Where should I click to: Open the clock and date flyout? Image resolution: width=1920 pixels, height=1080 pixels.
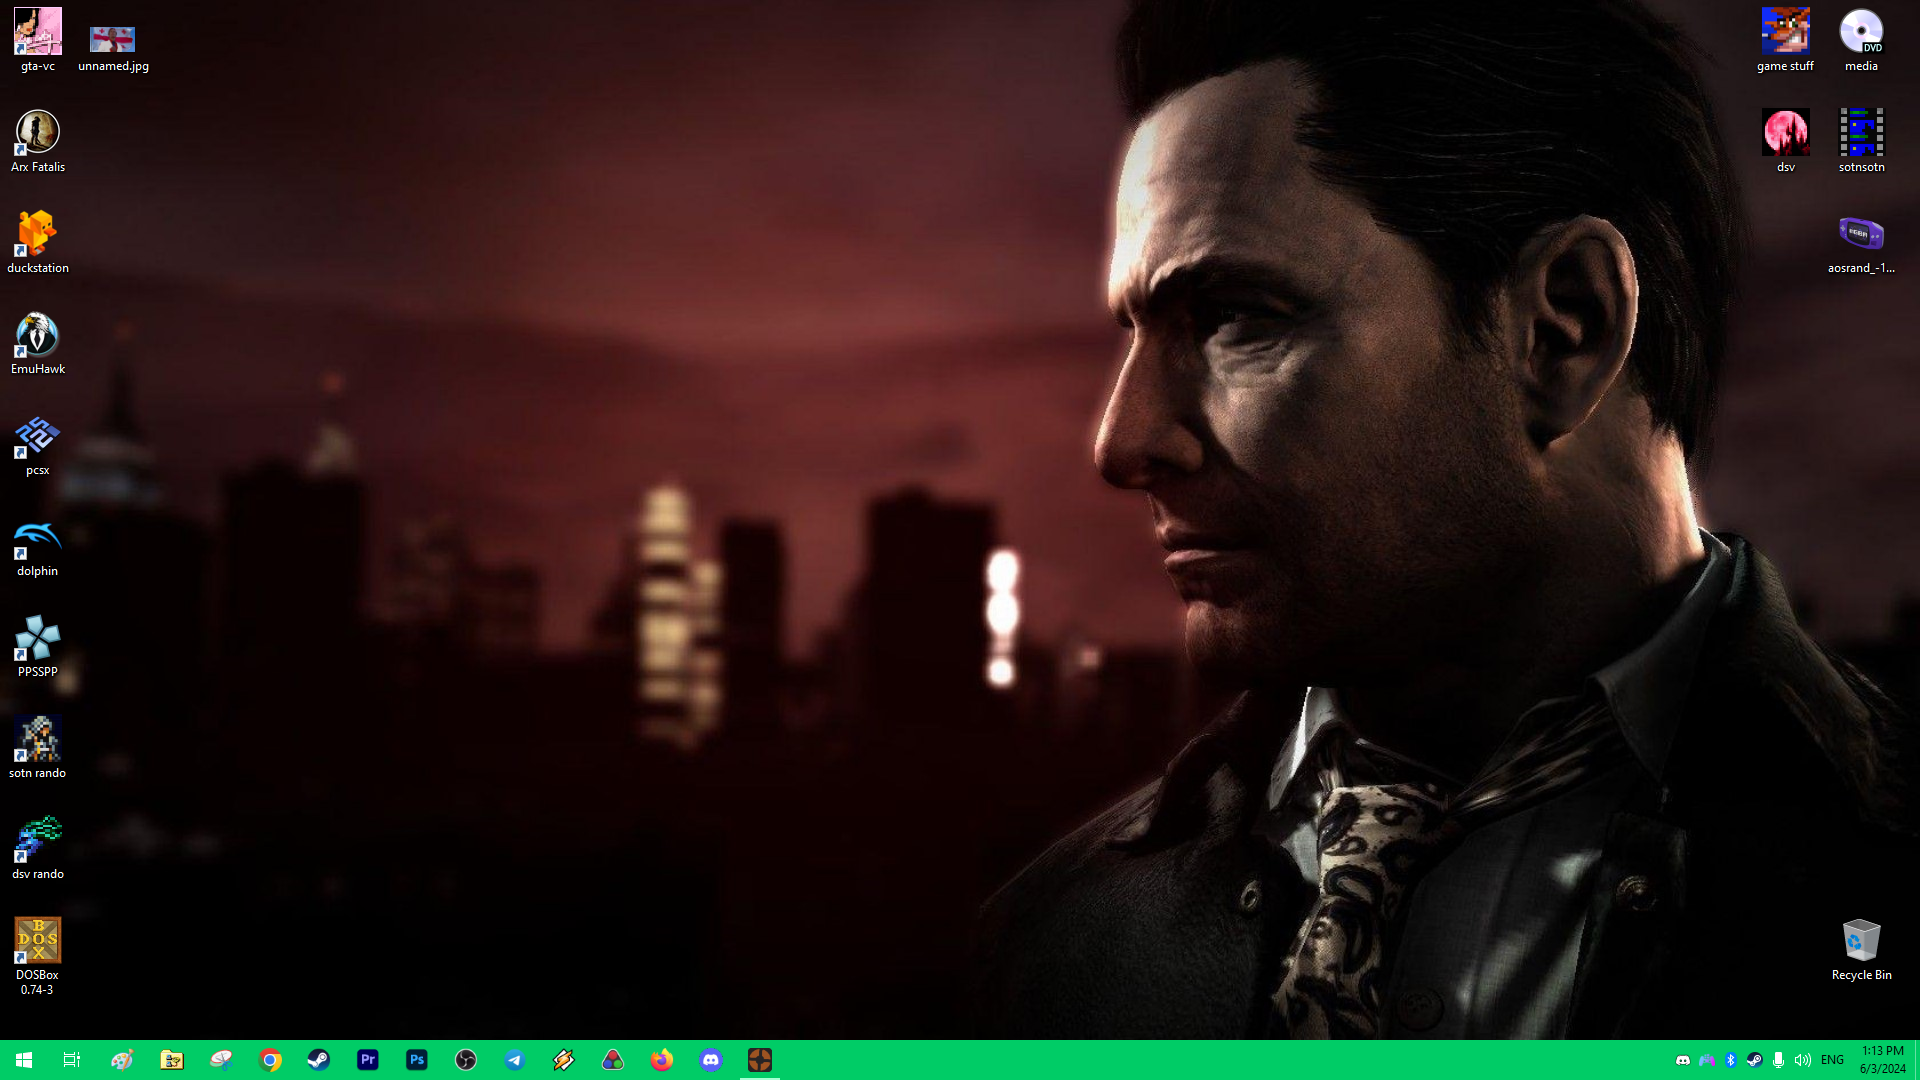click(x=1882, y=1060)
